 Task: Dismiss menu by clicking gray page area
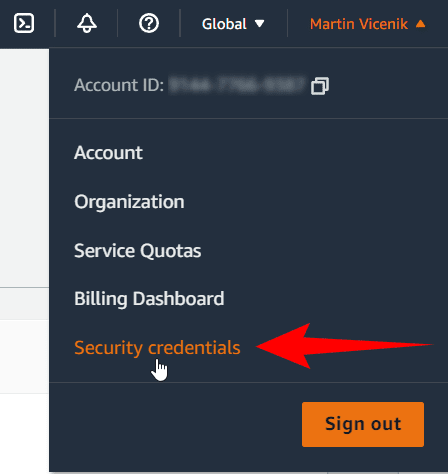coord(24,168)
